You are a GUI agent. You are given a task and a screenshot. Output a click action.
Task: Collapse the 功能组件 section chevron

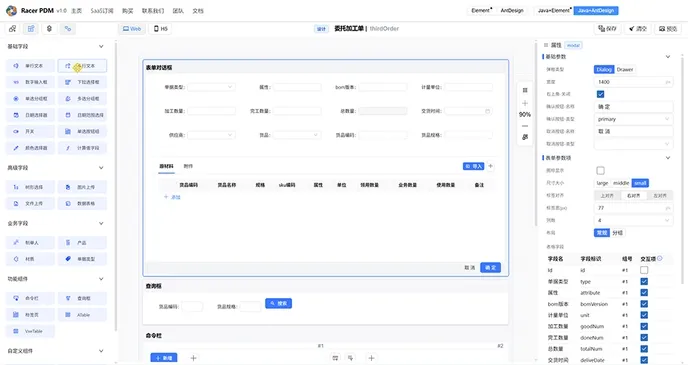coord(101,279)
